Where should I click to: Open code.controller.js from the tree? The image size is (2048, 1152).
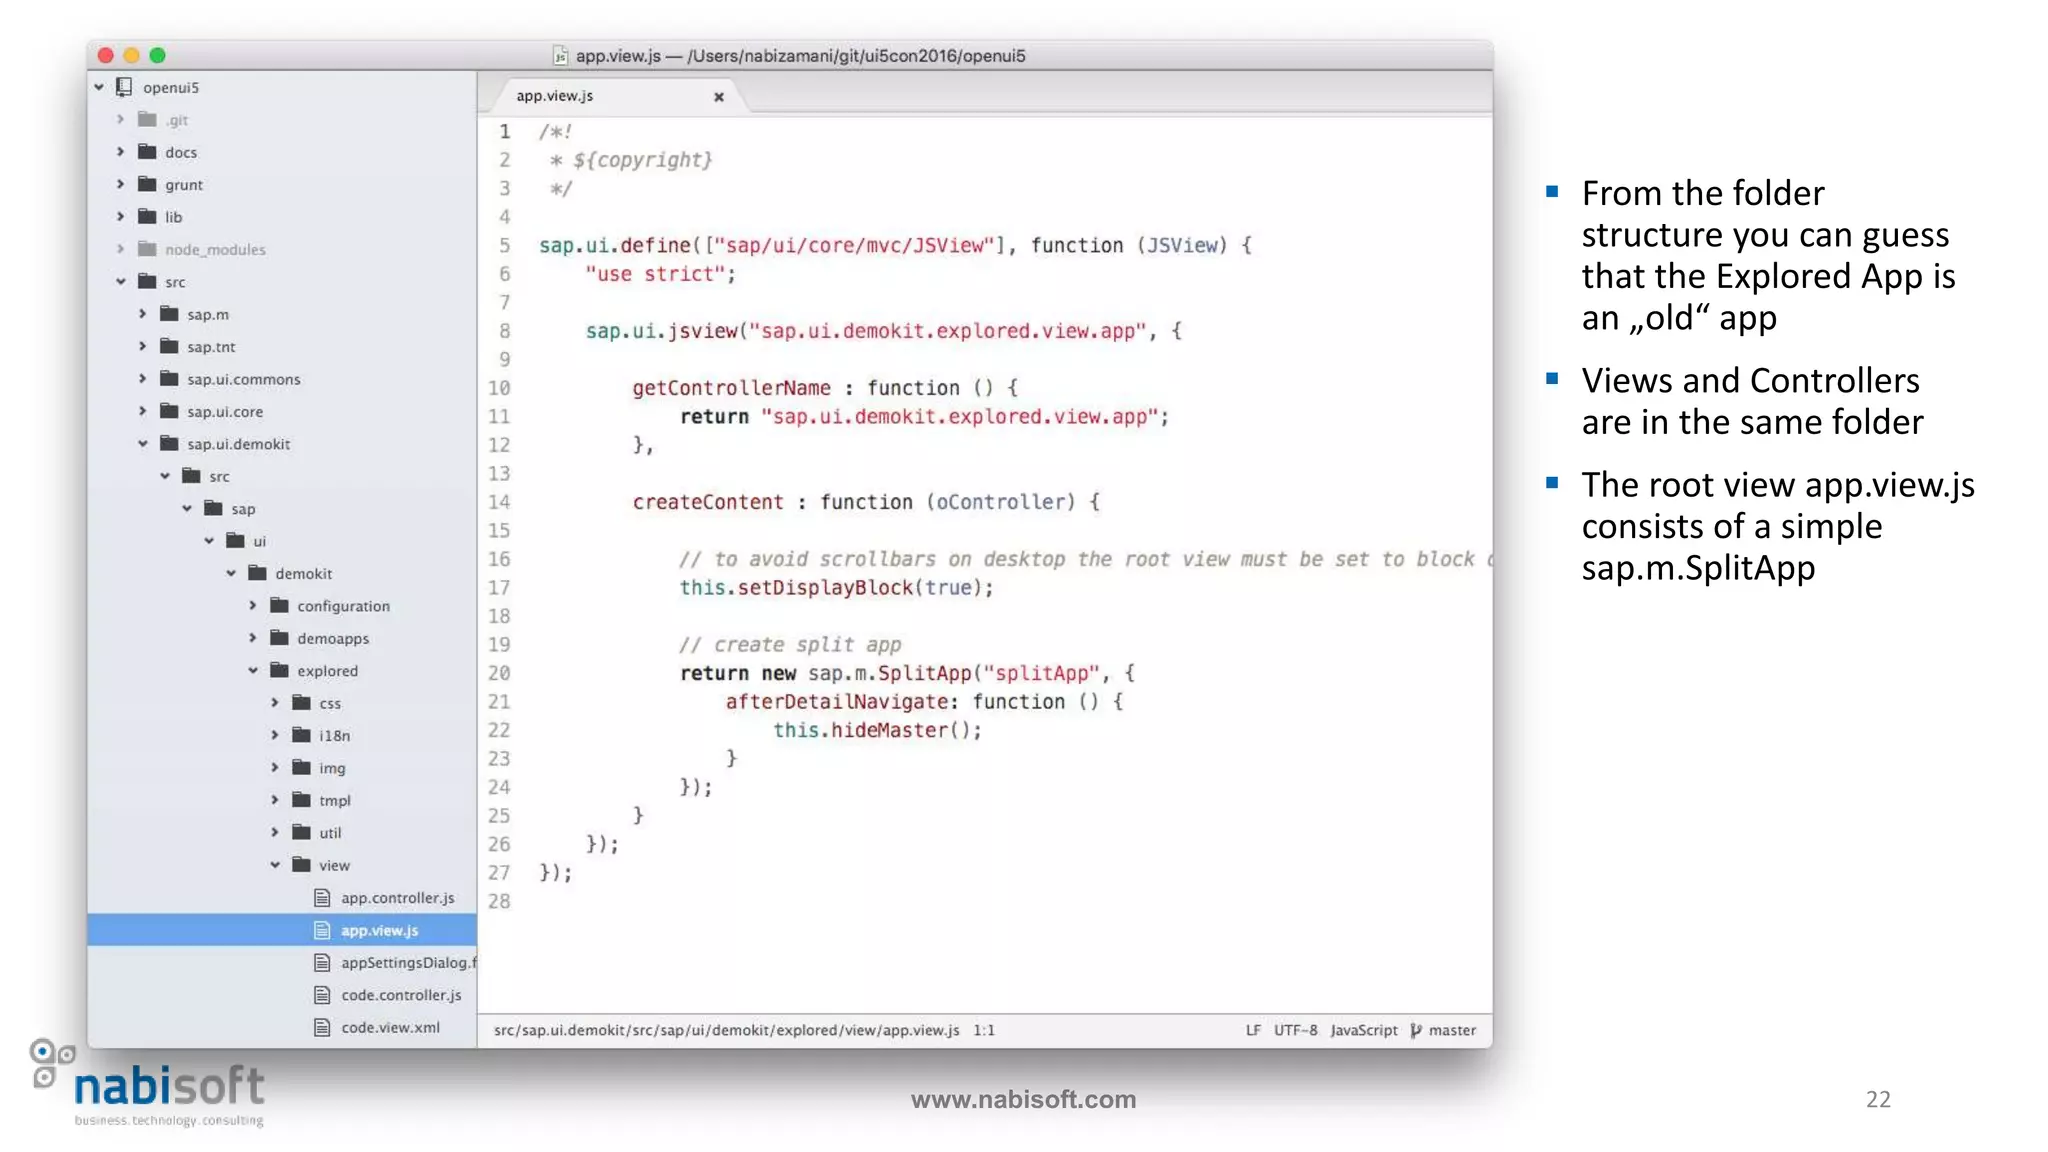click(400, 995)
